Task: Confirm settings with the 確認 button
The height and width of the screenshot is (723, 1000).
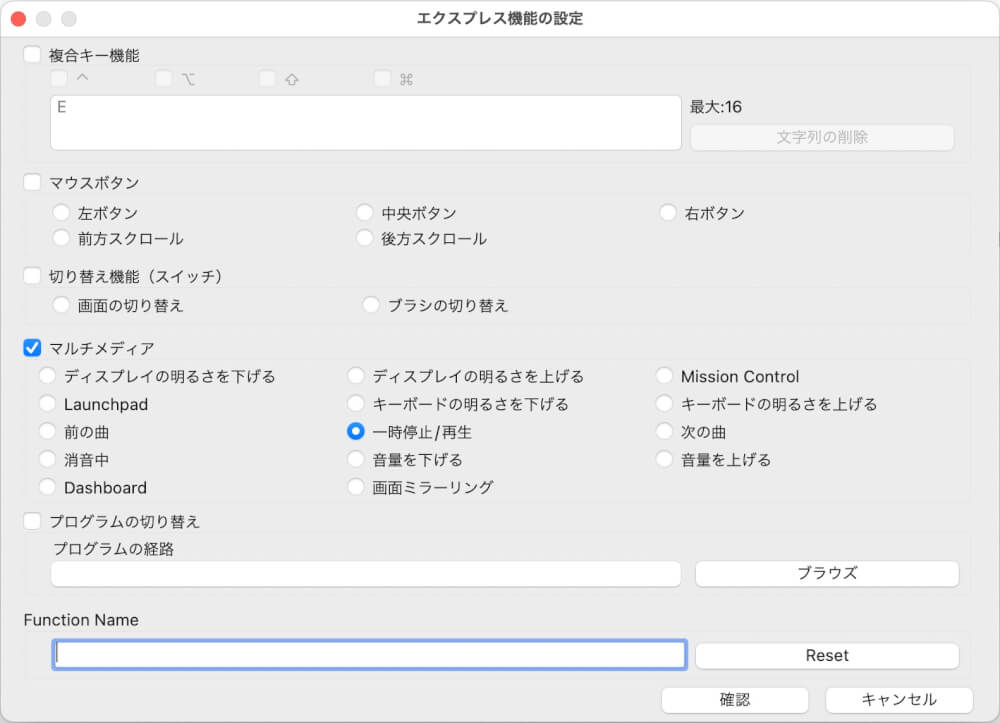Action: pyautogui.click(x=735, y=699)
